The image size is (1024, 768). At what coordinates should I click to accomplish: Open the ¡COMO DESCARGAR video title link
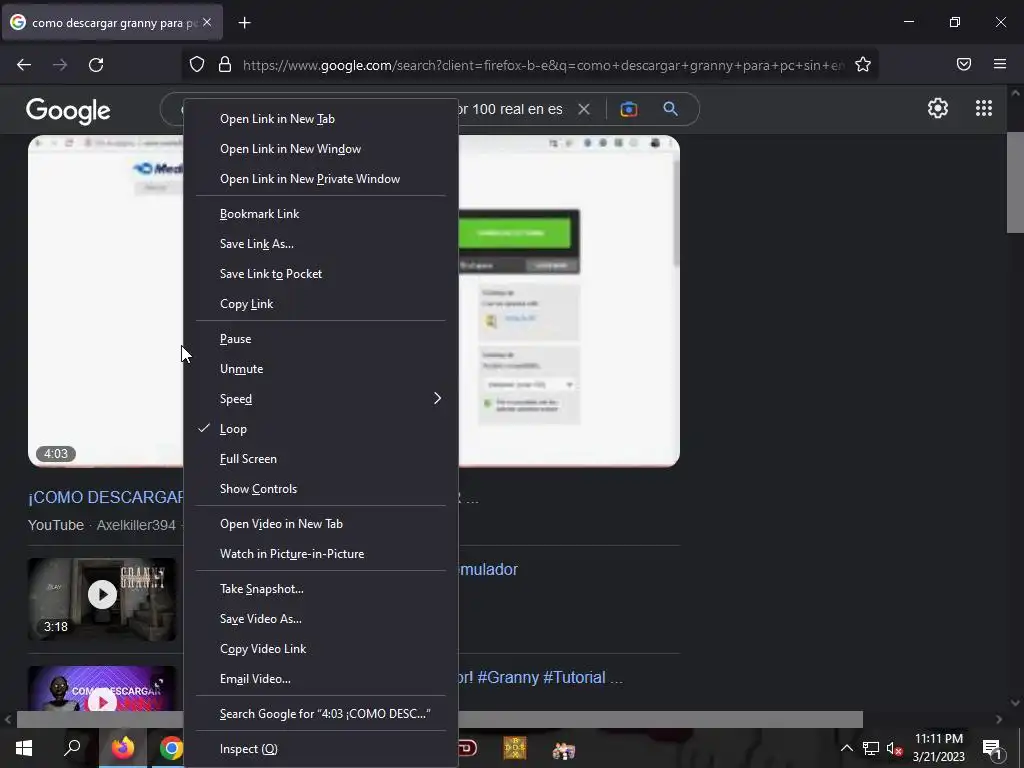[106, 498]
